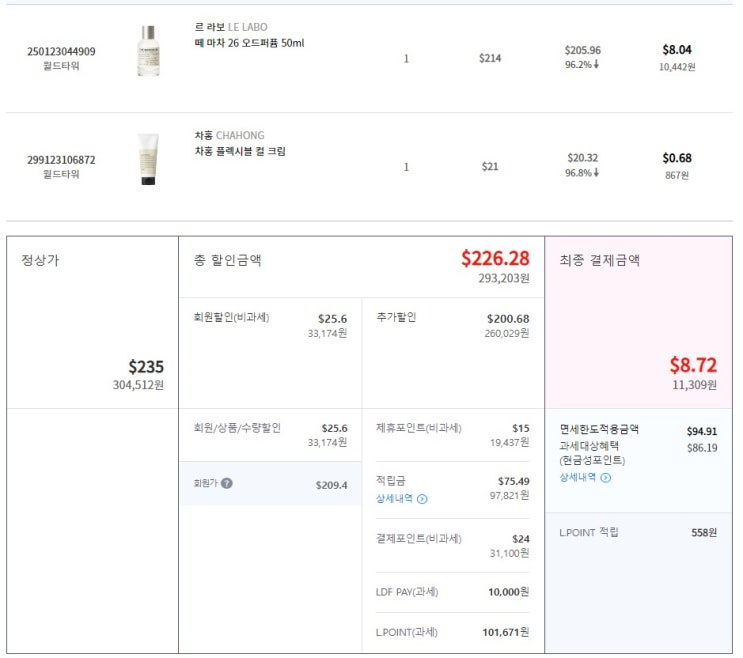The height and width of the screenshot is (658, 743).
Task: Open product name 차홍 플렉시블 컬 크림
Action: click(x=240, y=151)
